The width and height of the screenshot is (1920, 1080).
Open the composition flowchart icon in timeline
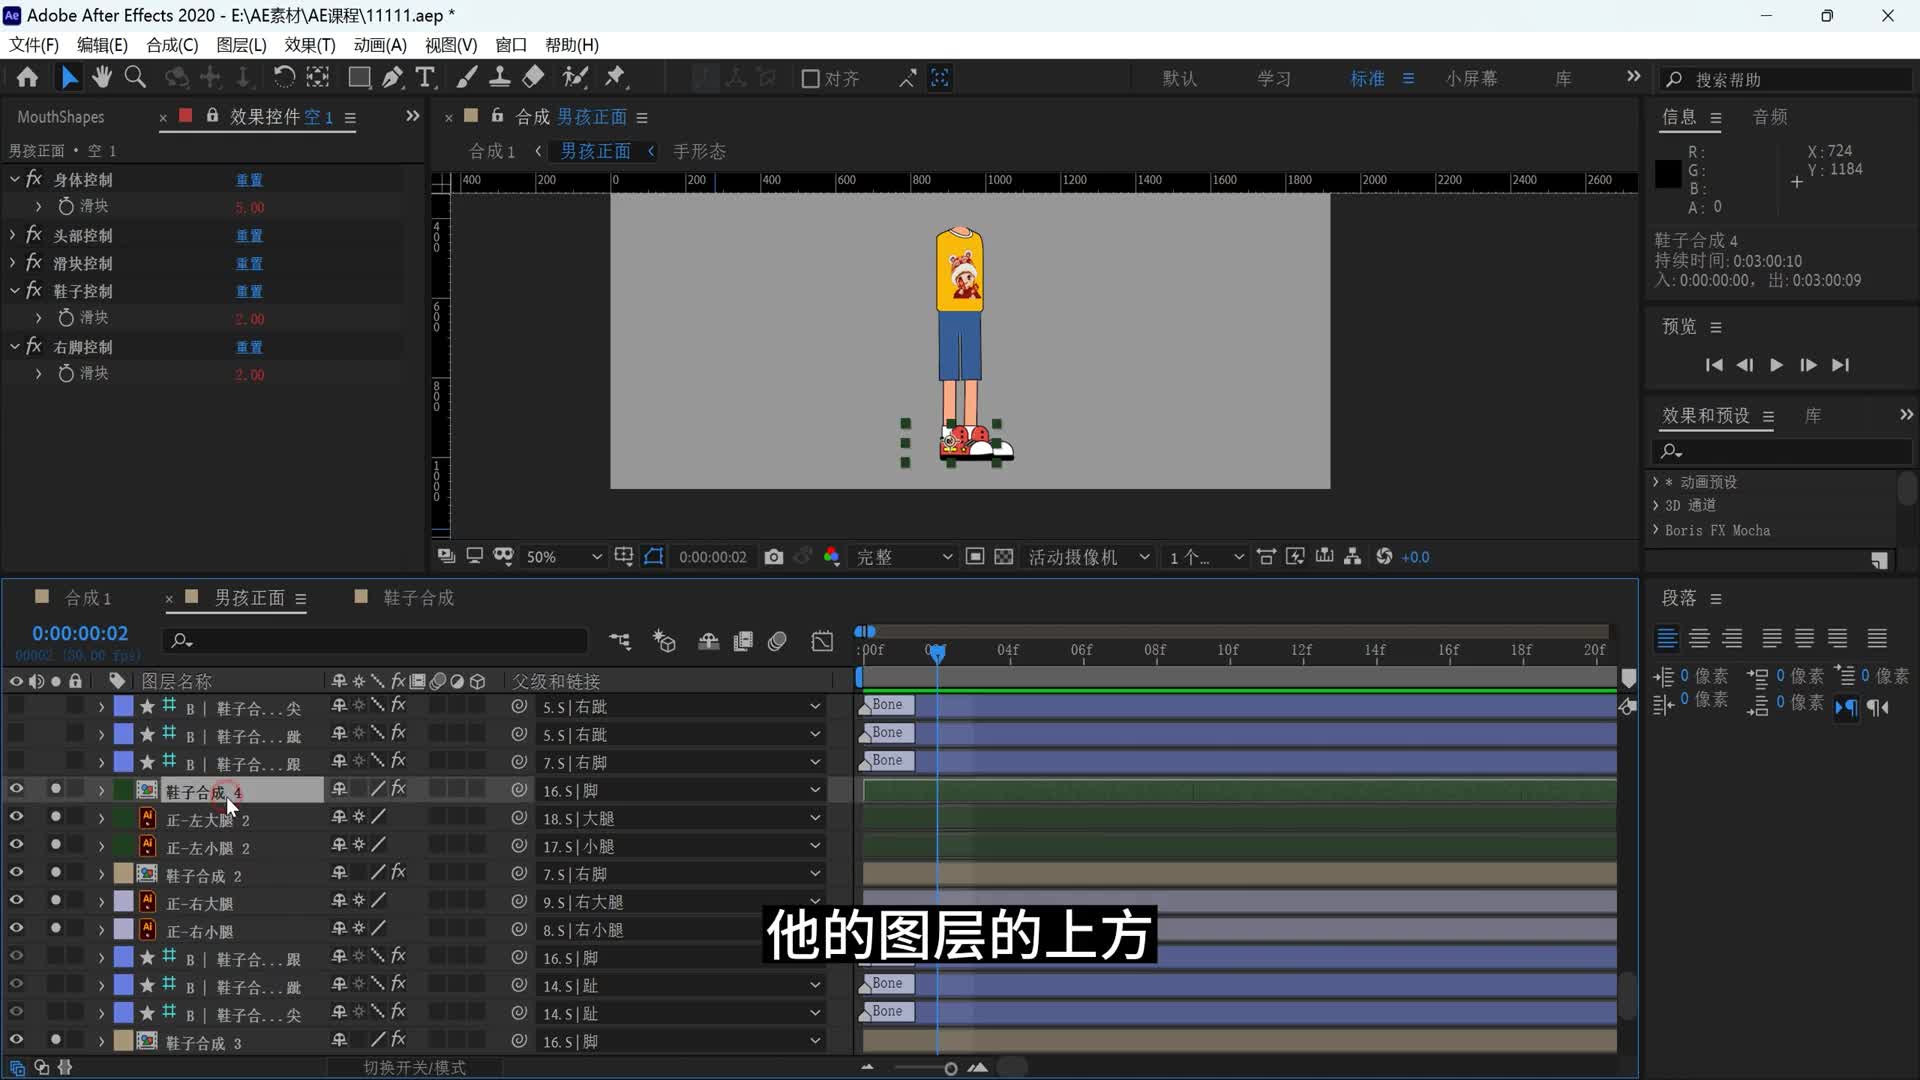[x=620, y=641]
